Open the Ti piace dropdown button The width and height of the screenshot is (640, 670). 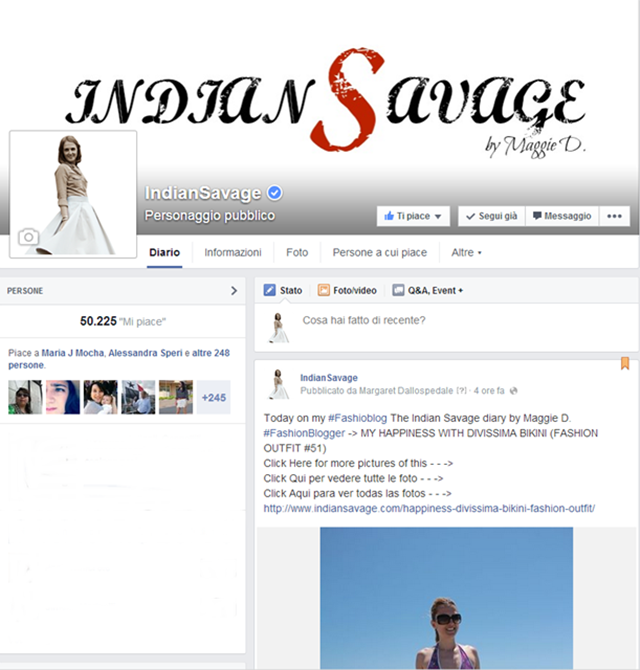click(413, 216)
